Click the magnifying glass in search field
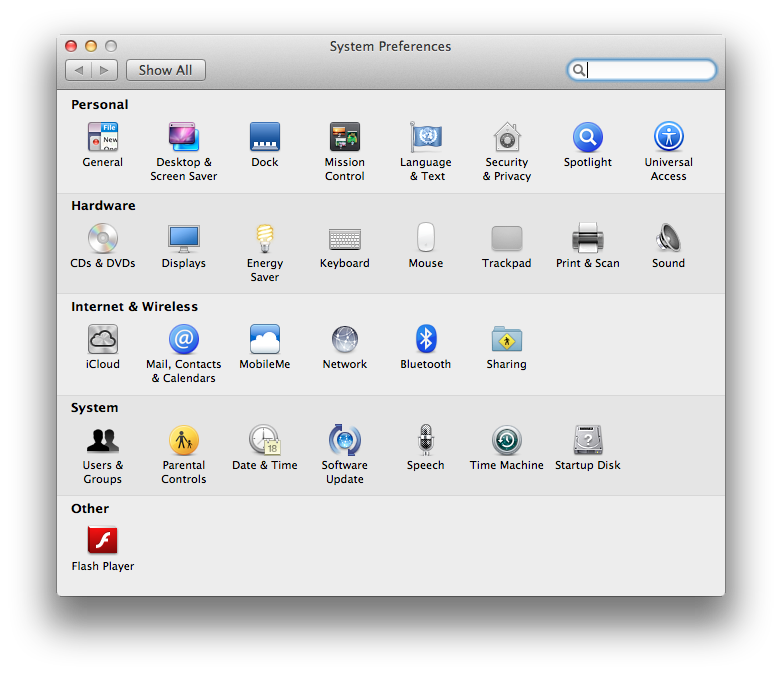Viewport: 782px width, 675px height. click(578, 70)
